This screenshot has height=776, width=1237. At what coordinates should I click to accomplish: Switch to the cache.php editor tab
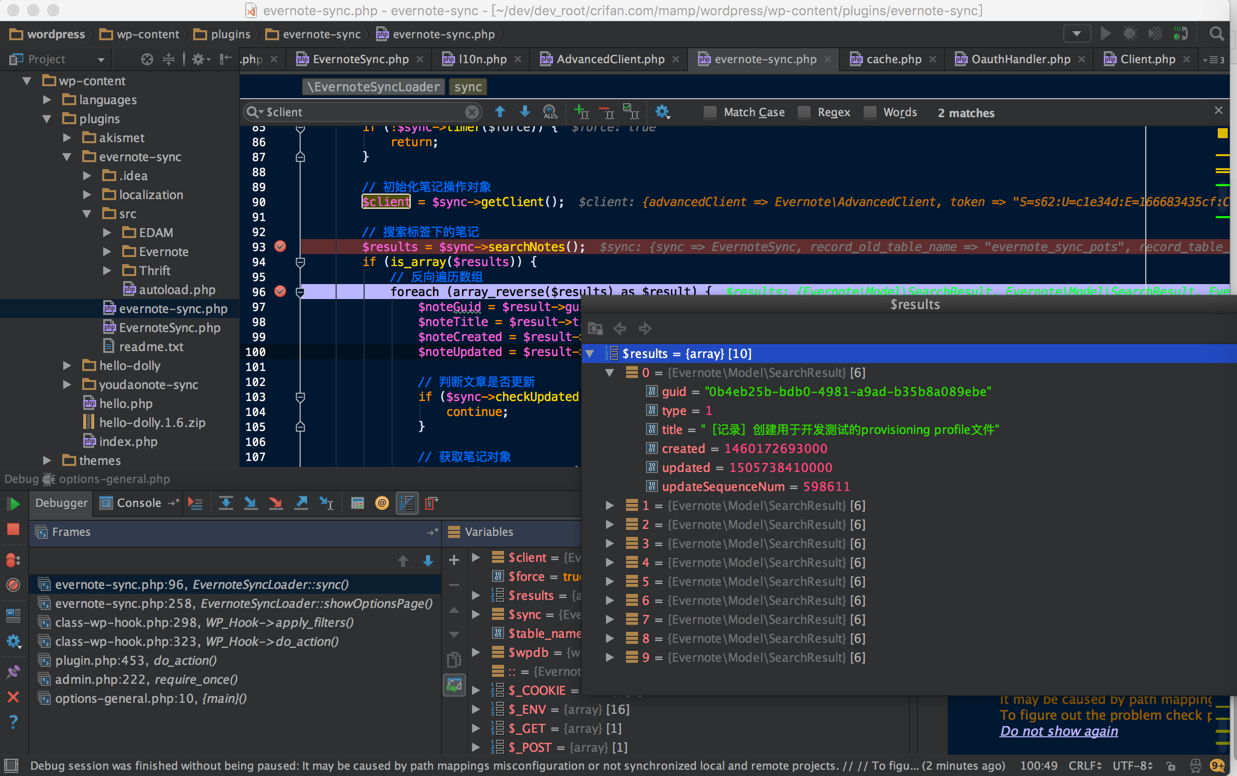coord(893,59)
